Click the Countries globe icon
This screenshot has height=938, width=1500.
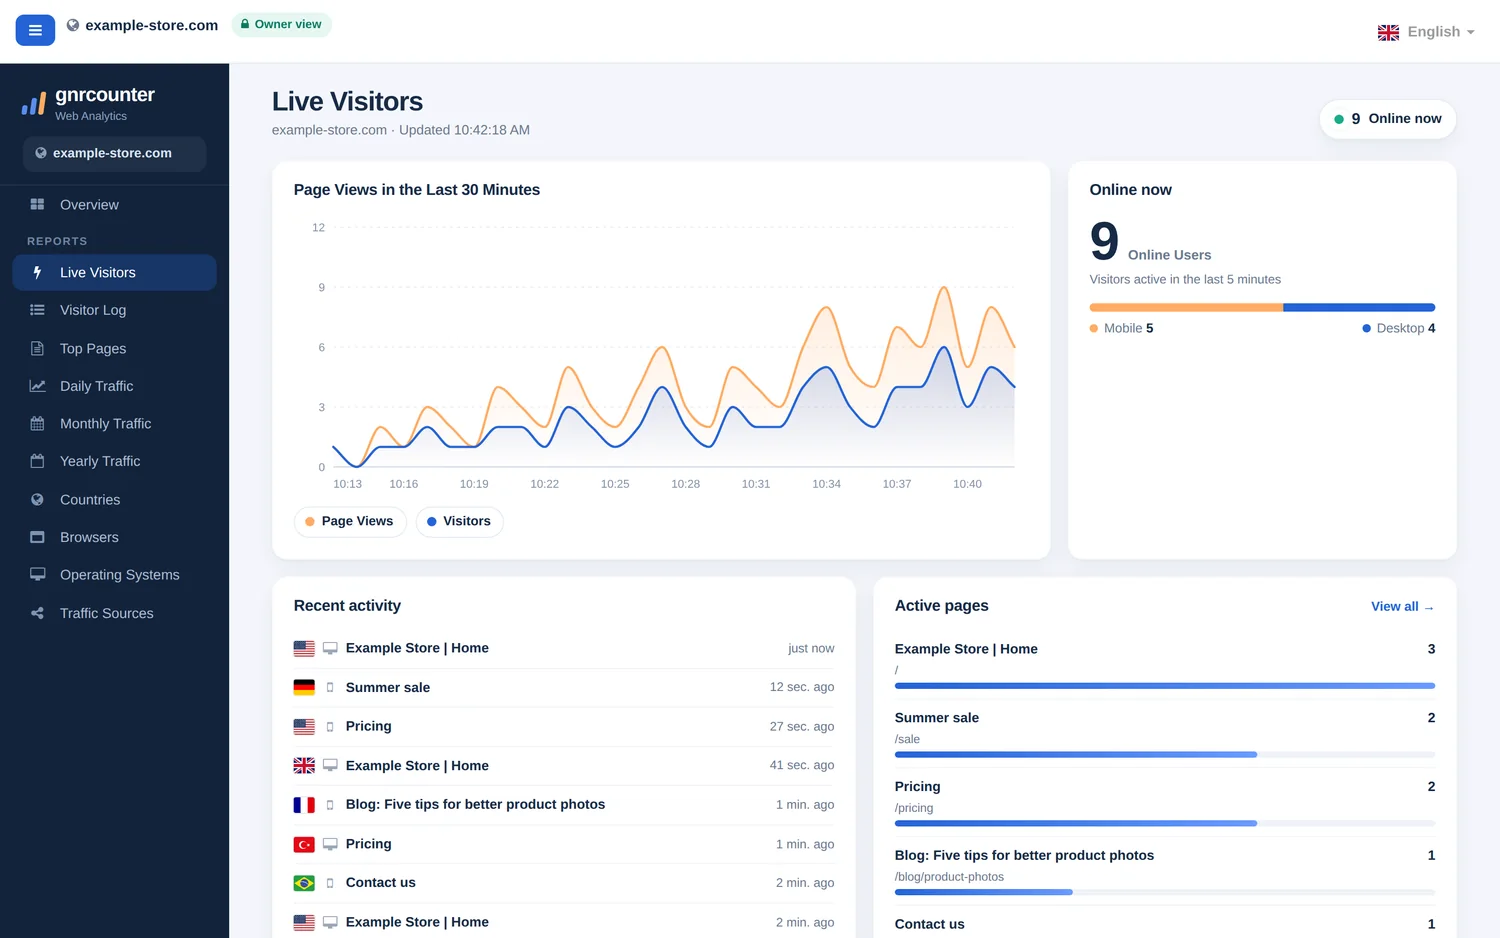point(37,499)
